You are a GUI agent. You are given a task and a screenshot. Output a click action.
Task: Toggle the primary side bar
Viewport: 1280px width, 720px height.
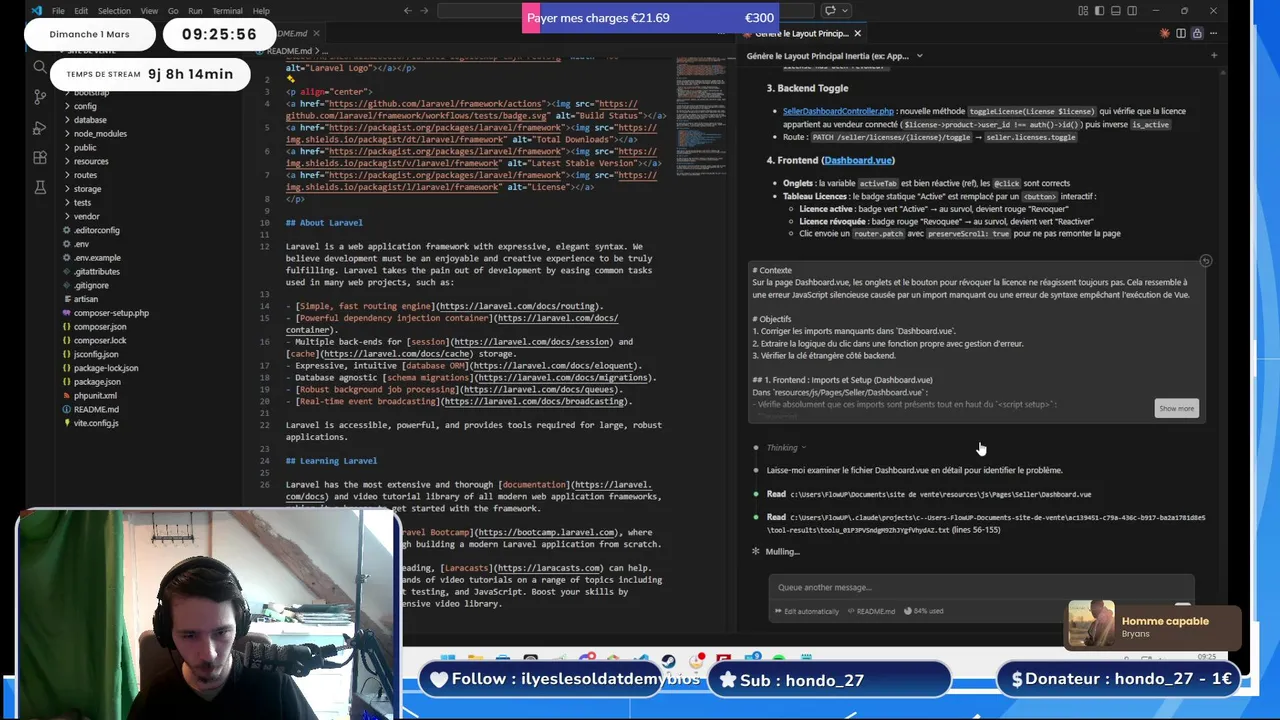tap(1099, 11)
